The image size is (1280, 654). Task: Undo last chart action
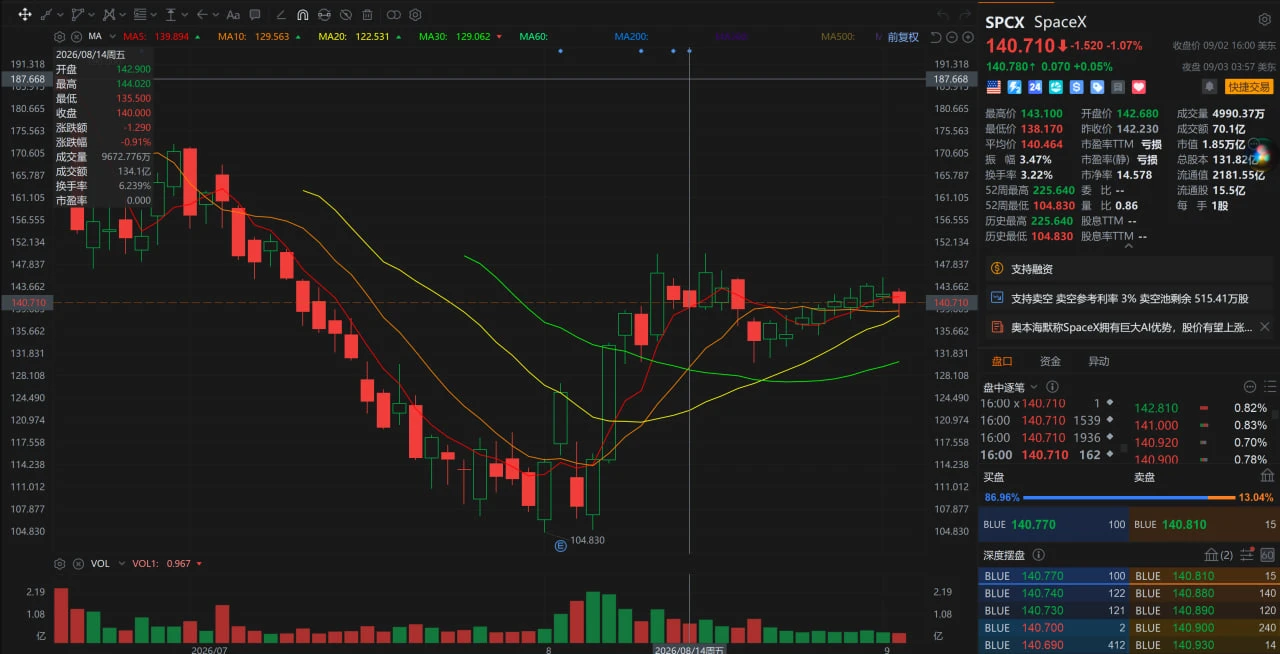point(943,15)
